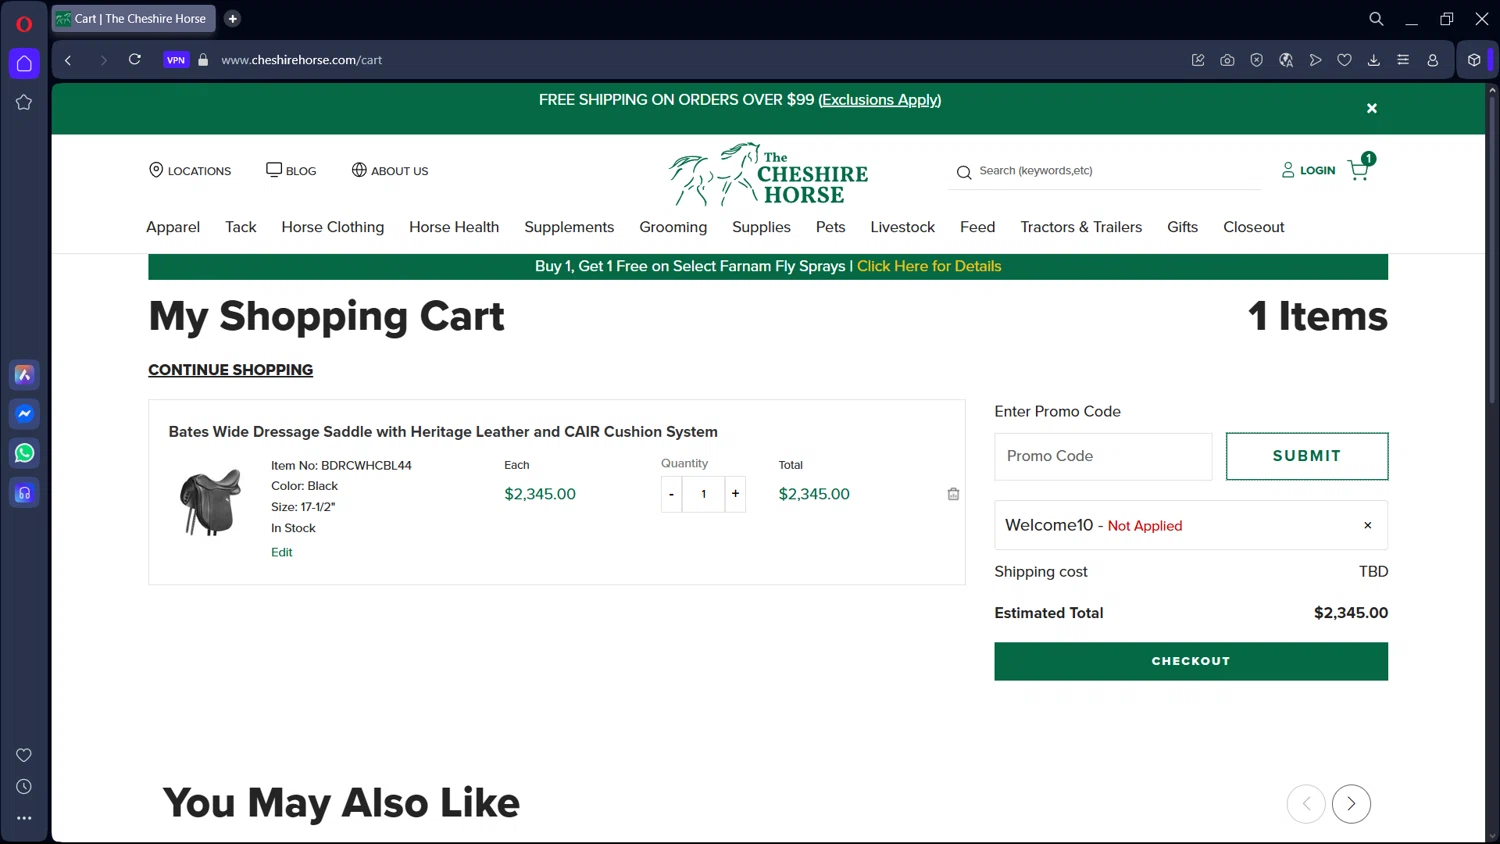Open pinboards heart in the sidebar
1500x844 pixels.
(24, 755)
